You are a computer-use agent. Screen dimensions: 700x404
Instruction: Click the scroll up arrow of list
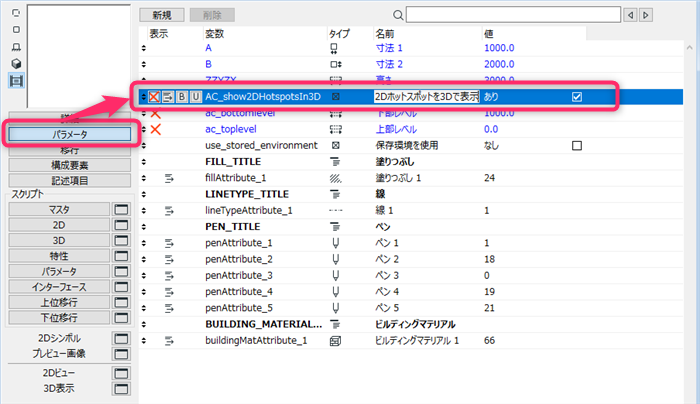(690, 47)
